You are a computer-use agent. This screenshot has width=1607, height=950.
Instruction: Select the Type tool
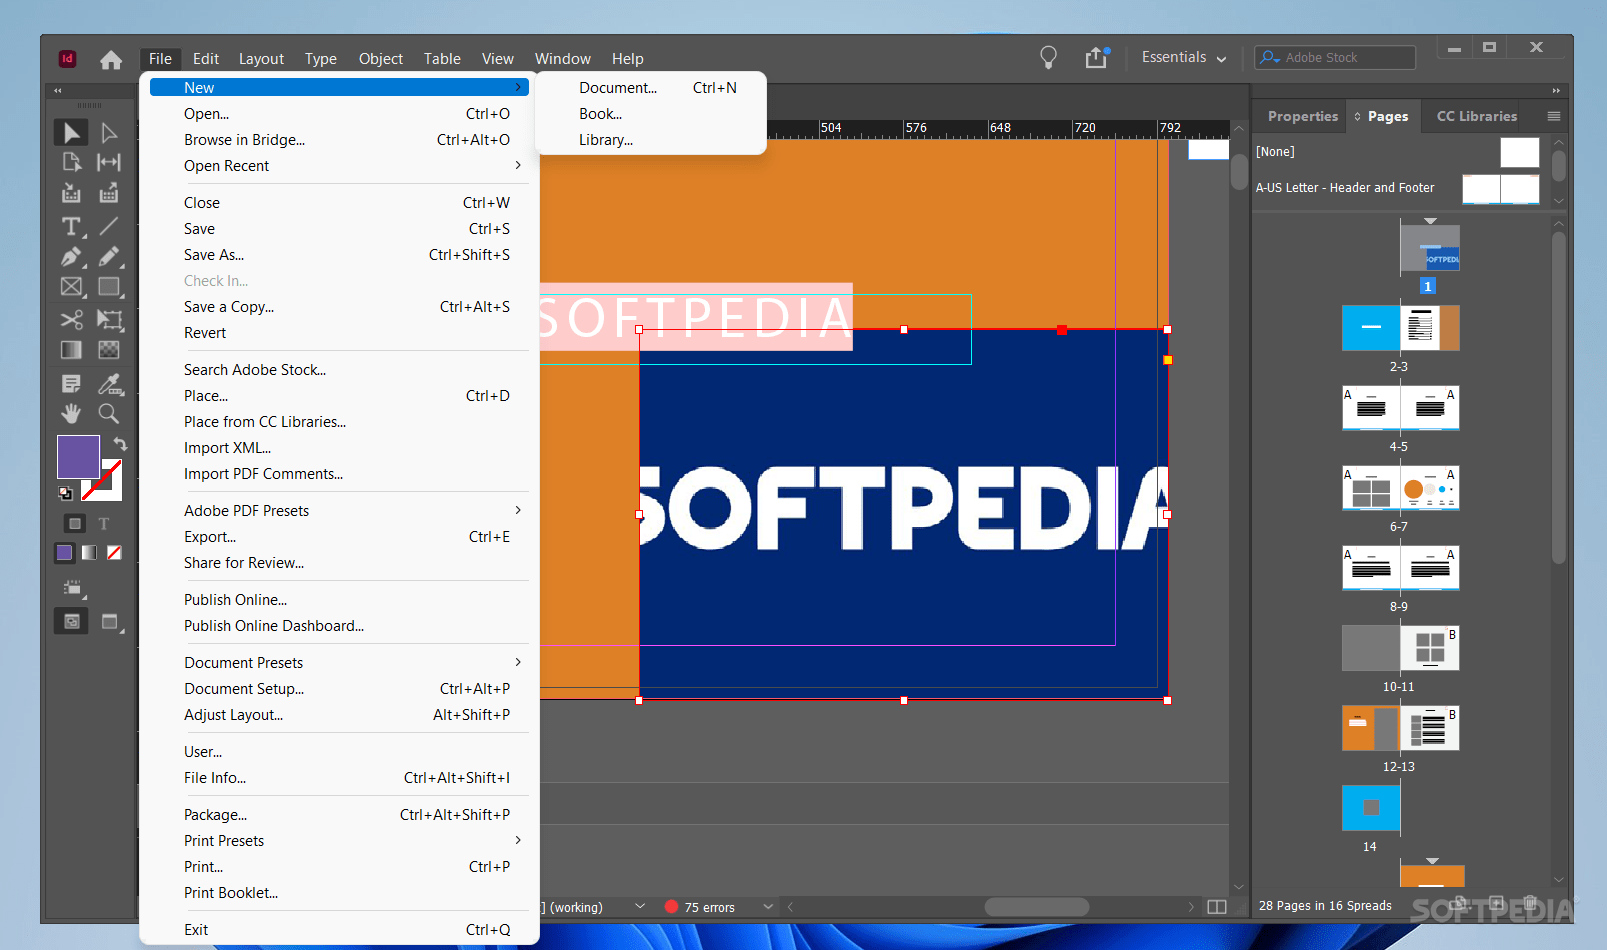71,227
